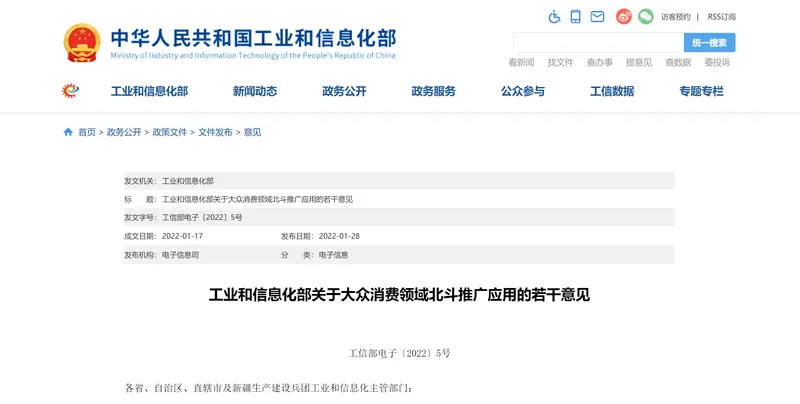This screenshot has height=404, width=800.
Task: Click 发布日期 value 2022-01-28
Action: 339,236
